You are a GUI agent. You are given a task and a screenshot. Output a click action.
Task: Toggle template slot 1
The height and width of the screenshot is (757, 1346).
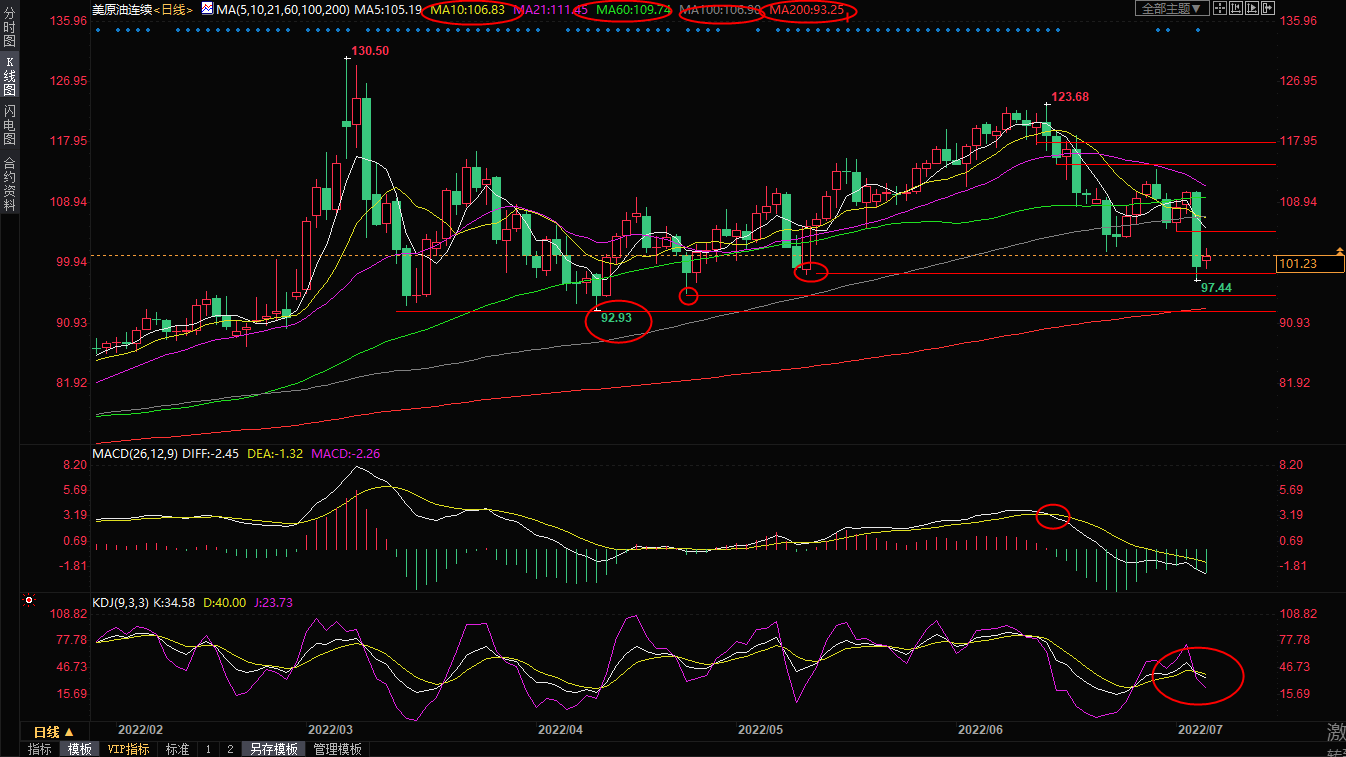tap(208, 749)
